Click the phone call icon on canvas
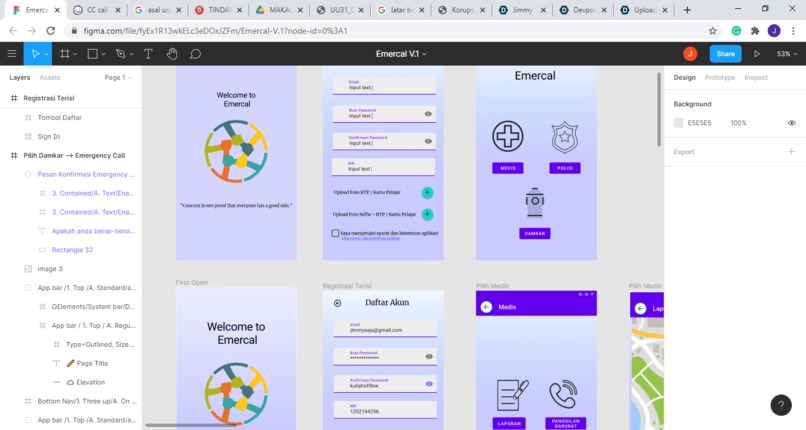The height and width of the screenshot is (430, 806). pyautogui.click(x=563, y=394)
